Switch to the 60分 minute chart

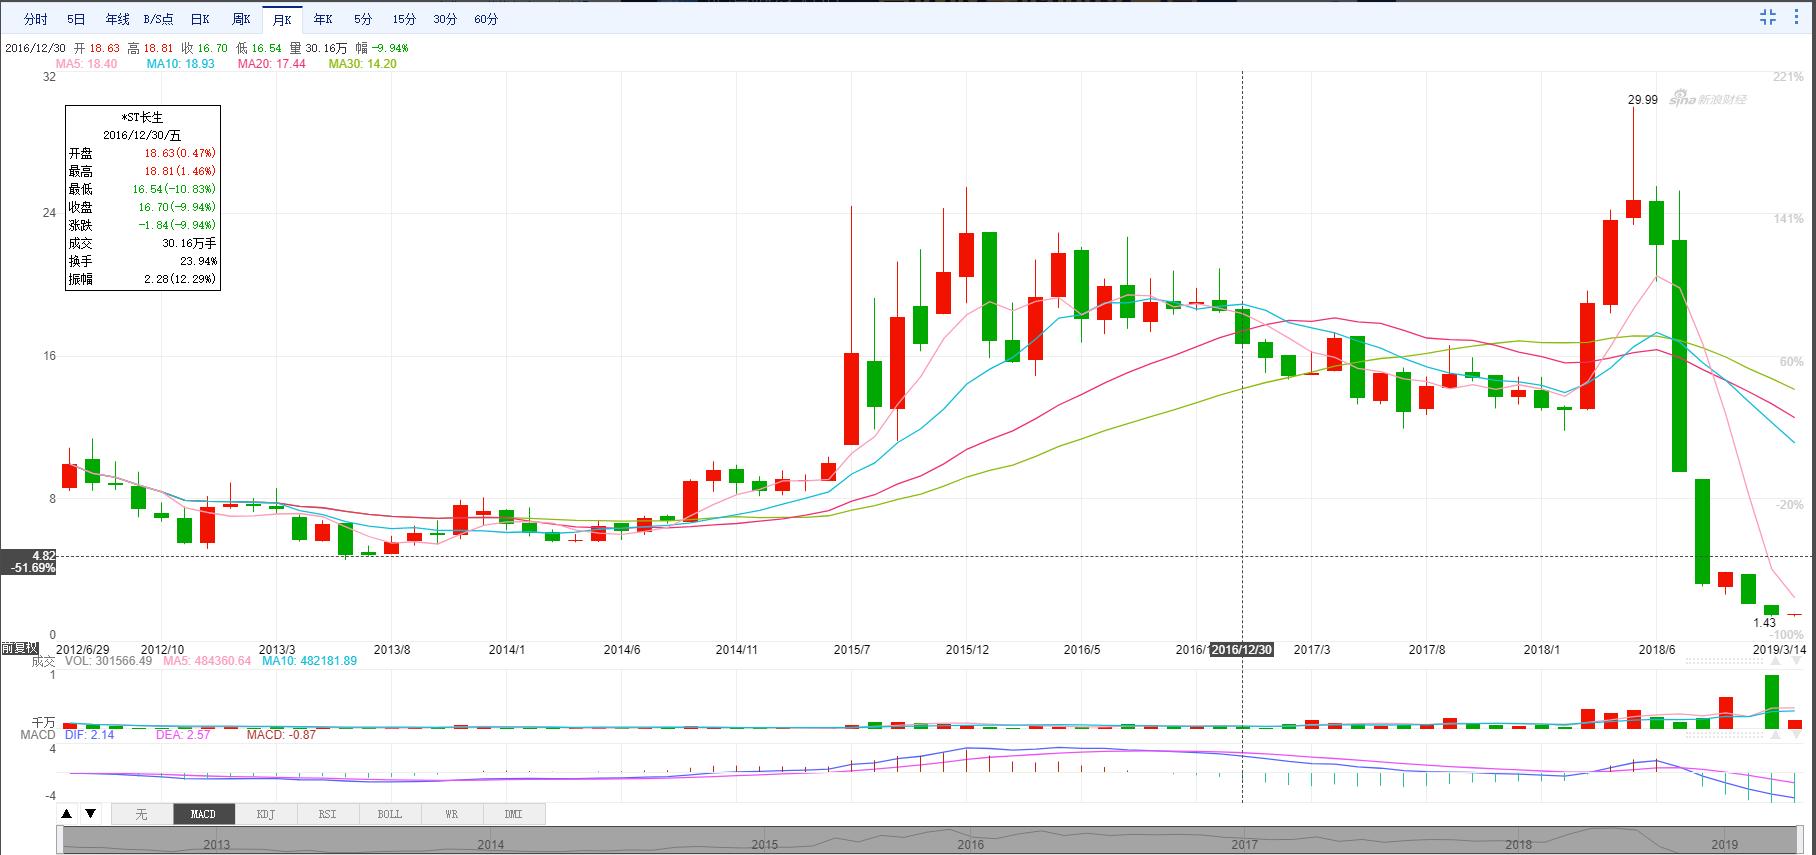point(486,19)
